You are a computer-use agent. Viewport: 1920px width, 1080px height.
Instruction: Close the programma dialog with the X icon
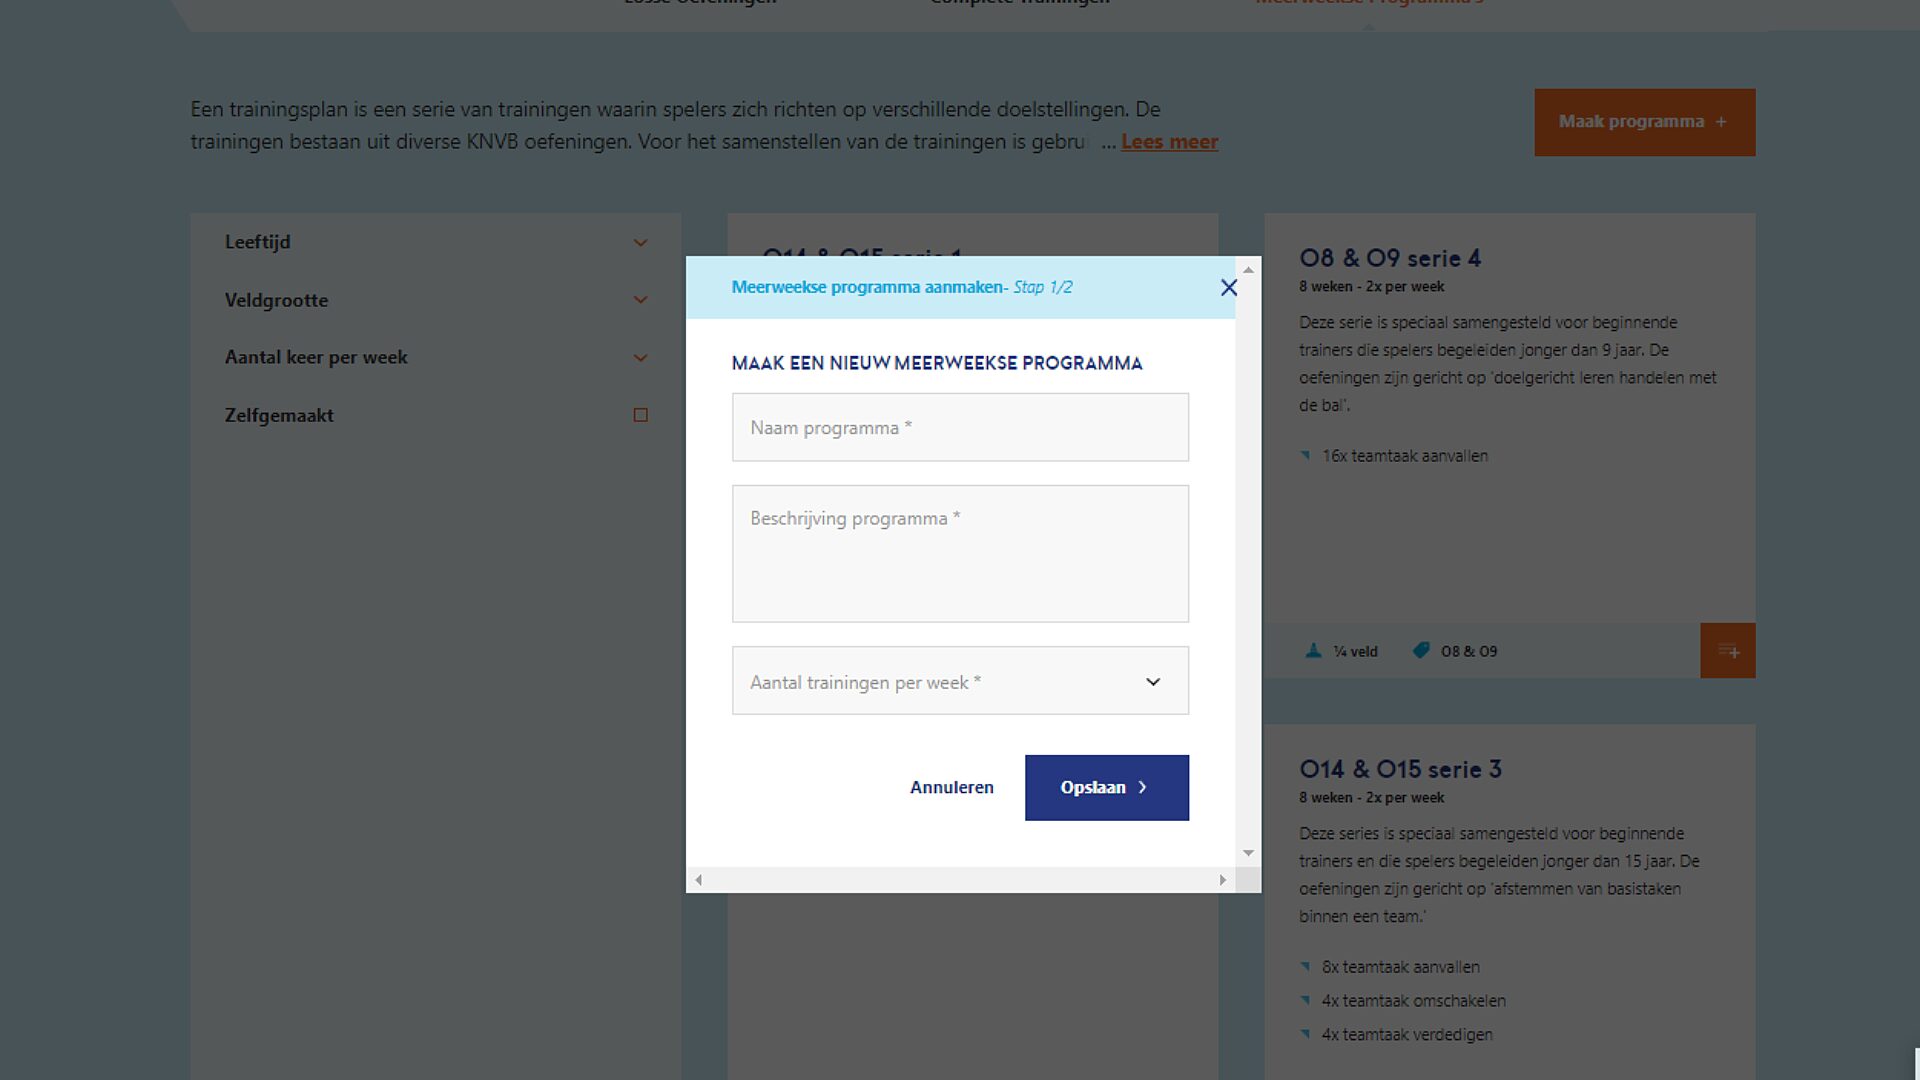point(1229,288)
